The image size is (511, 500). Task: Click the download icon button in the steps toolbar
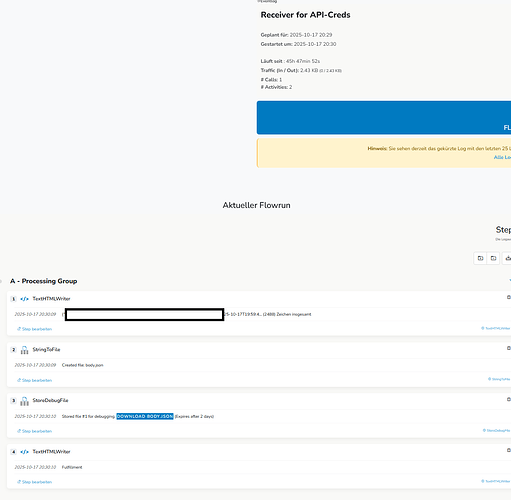point(507,258)
